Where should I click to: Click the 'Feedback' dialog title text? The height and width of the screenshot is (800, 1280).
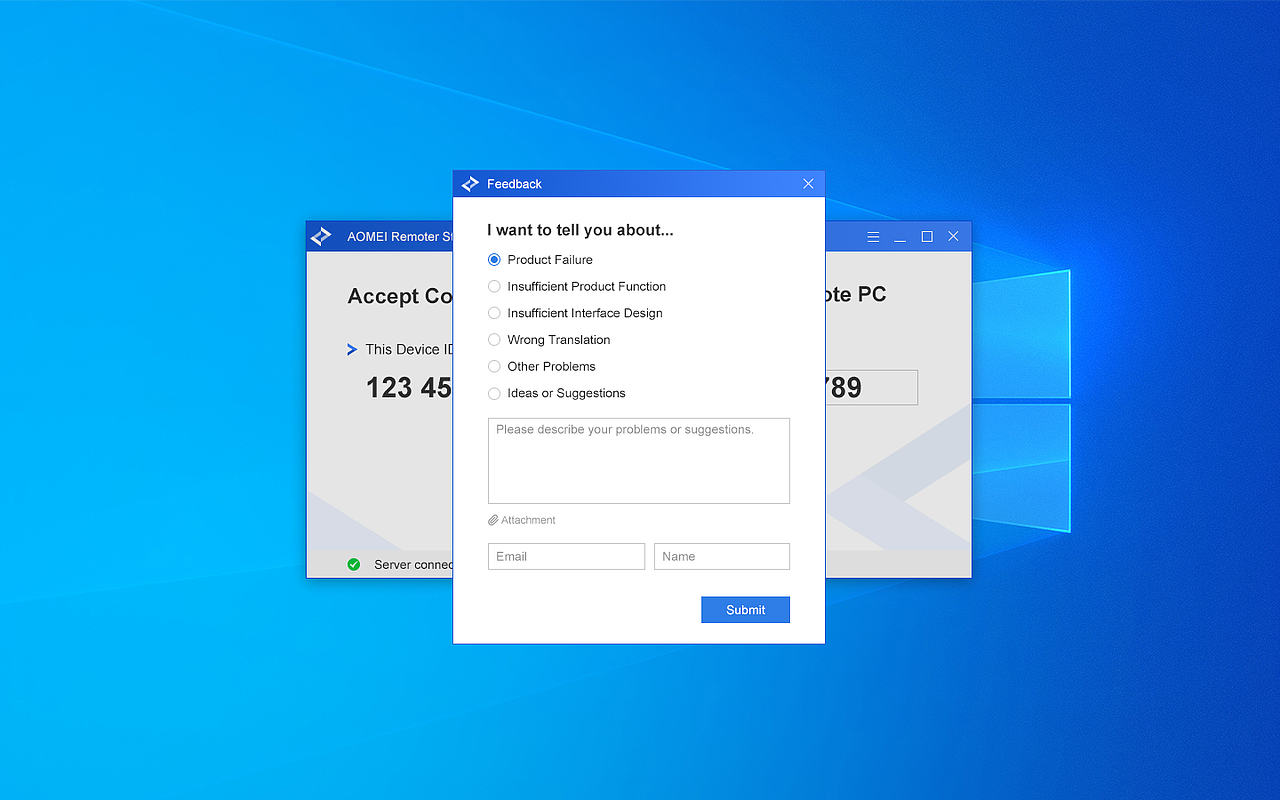tap(514, 184)
